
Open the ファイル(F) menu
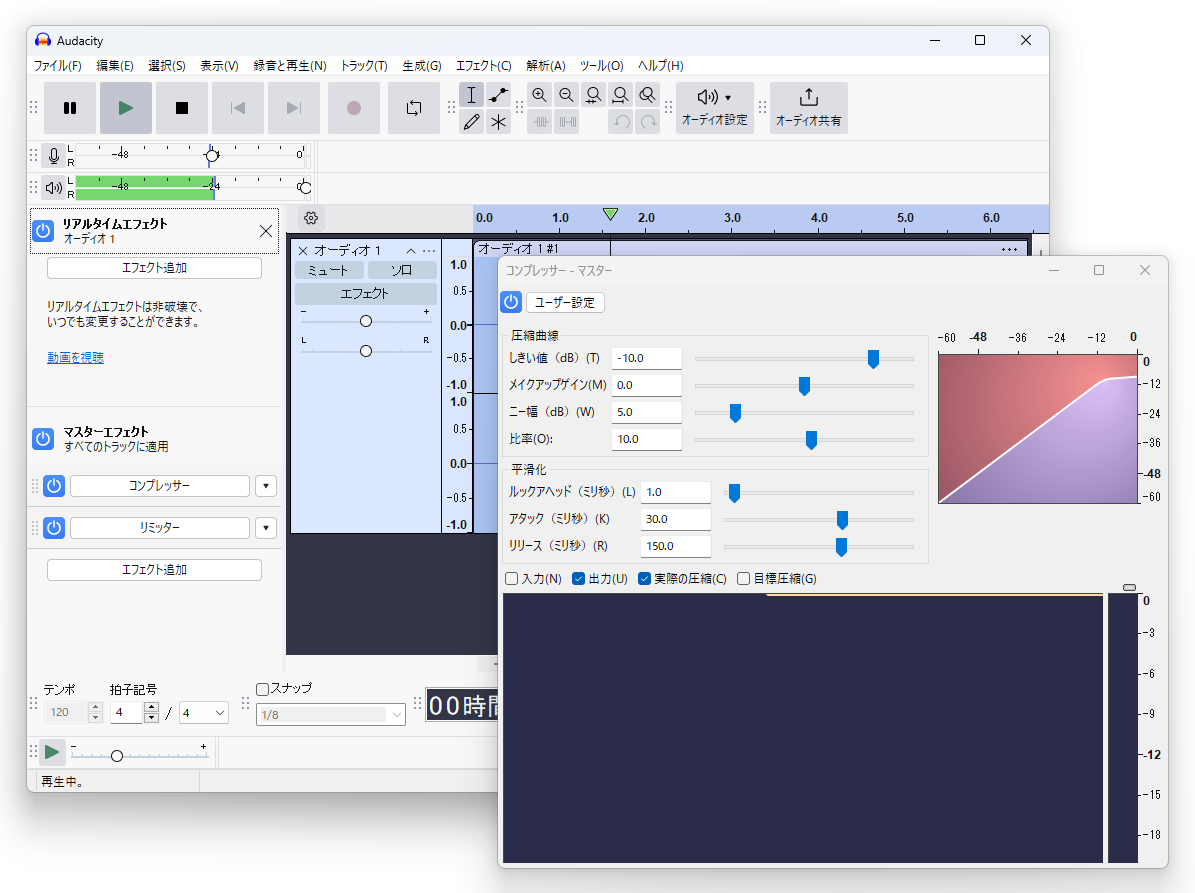[57, 66]
